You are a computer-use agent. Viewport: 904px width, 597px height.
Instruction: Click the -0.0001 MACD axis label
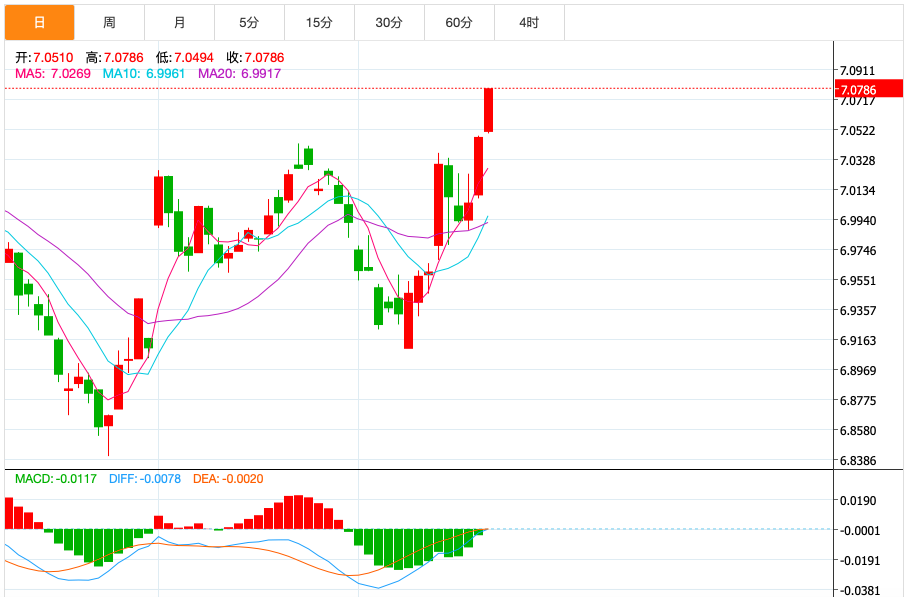(x=858, y=531)
